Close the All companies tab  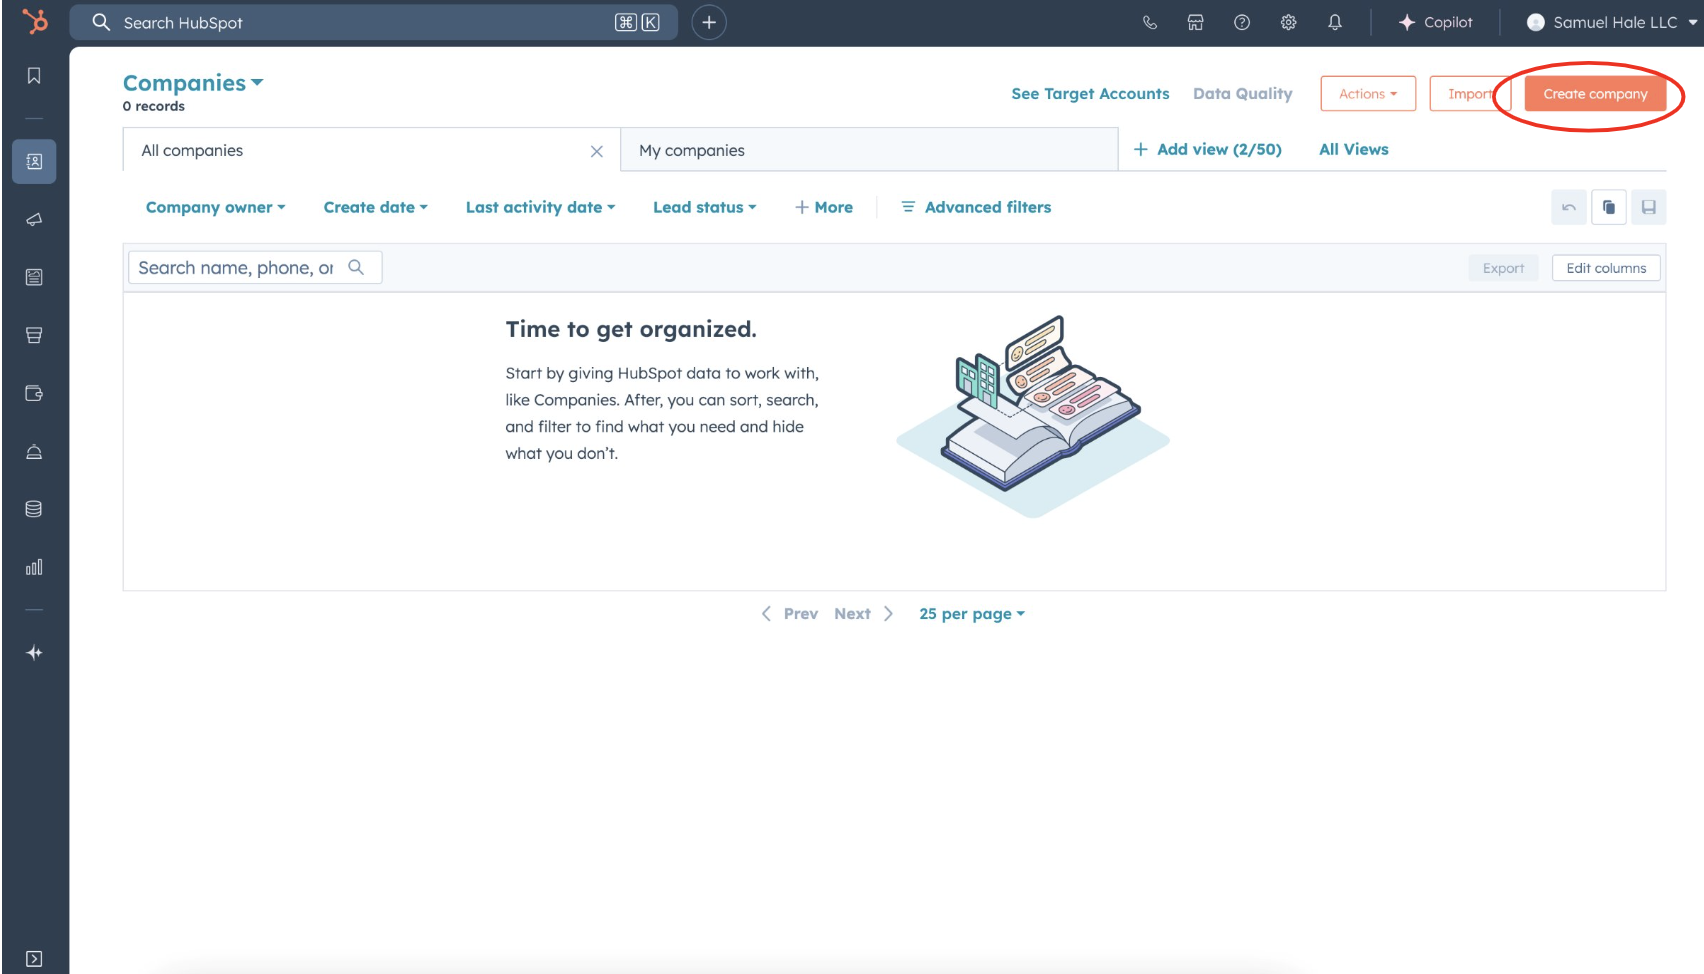tap(597, 151)
